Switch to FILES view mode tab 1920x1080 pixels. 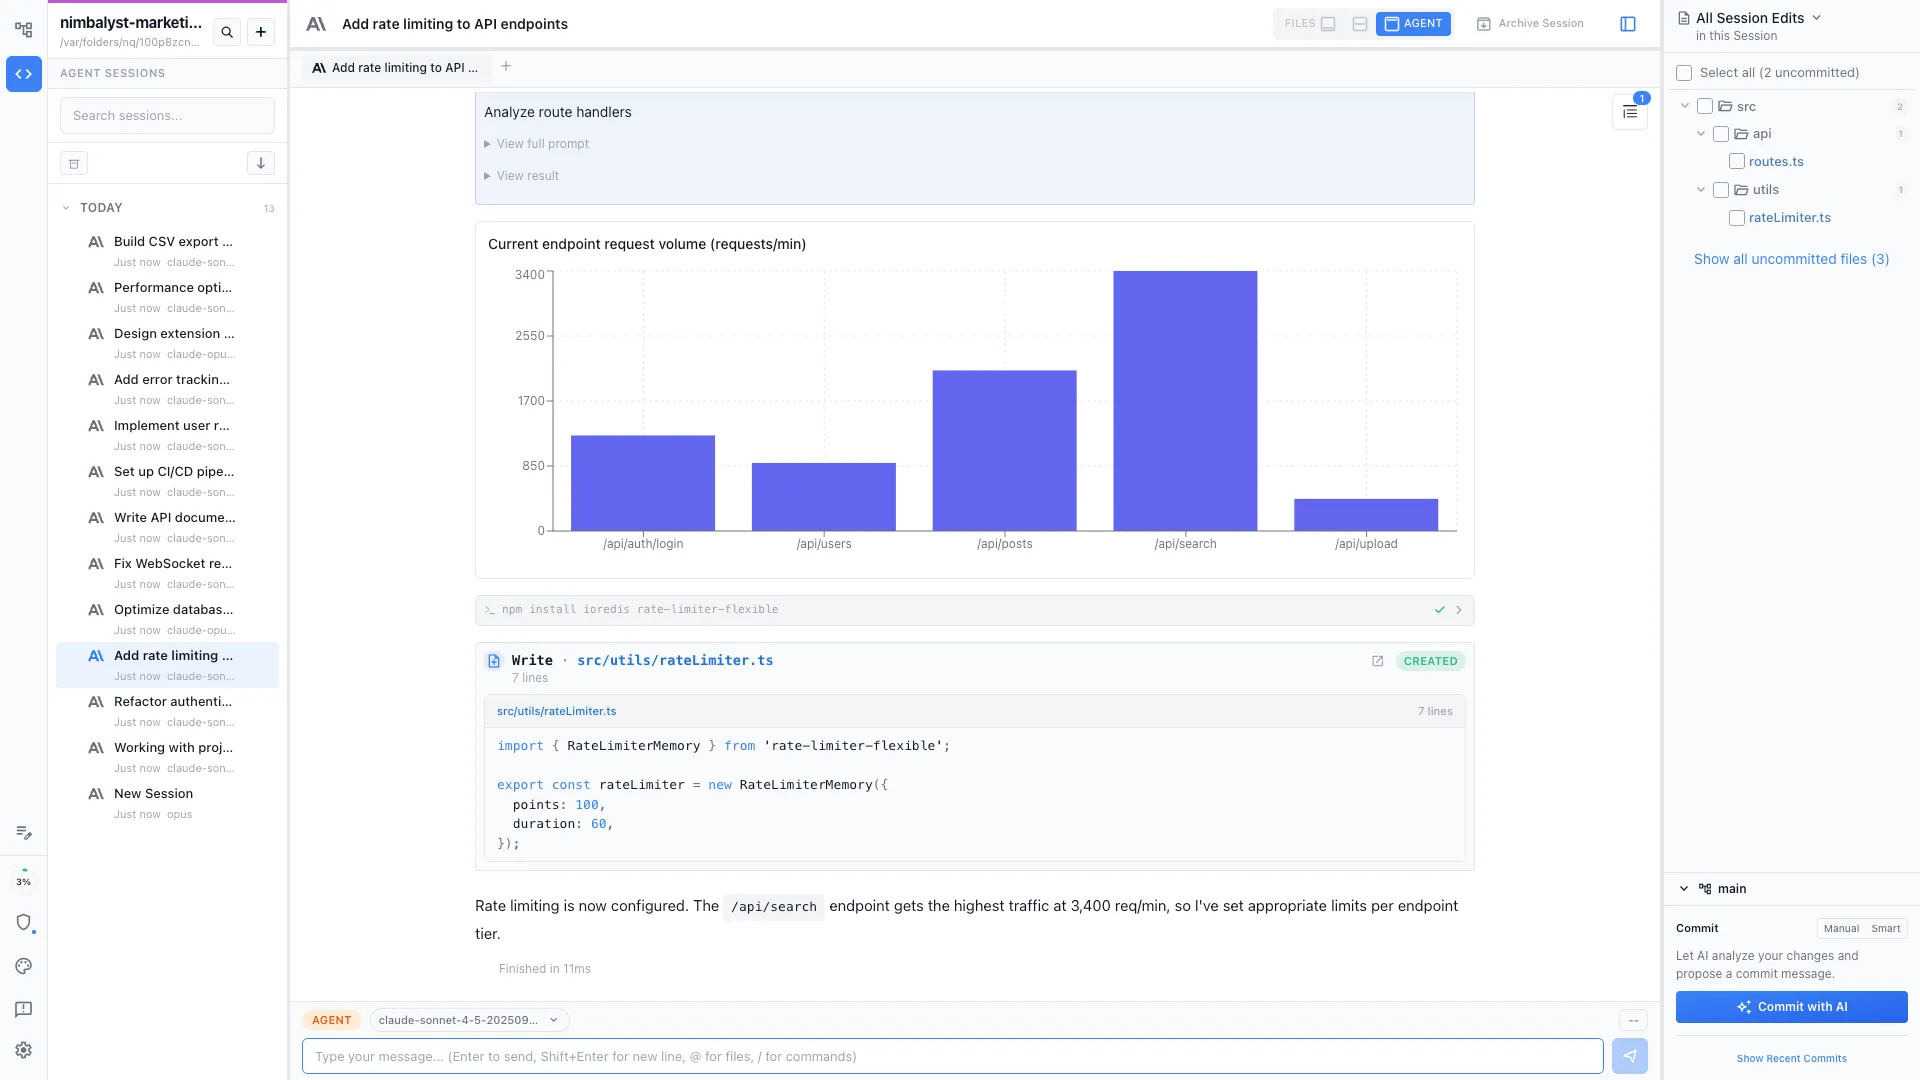coord(1309,24)
